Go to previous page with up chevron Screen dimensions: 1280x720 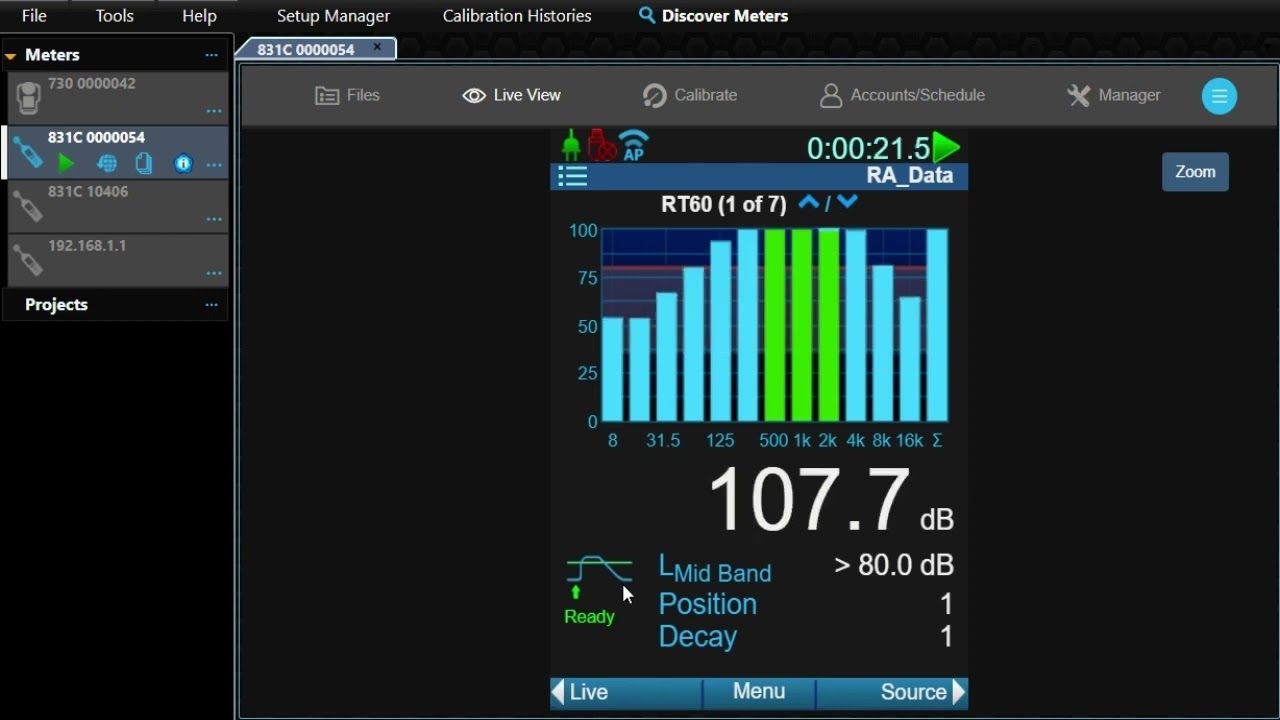click(x=808, y=203)
